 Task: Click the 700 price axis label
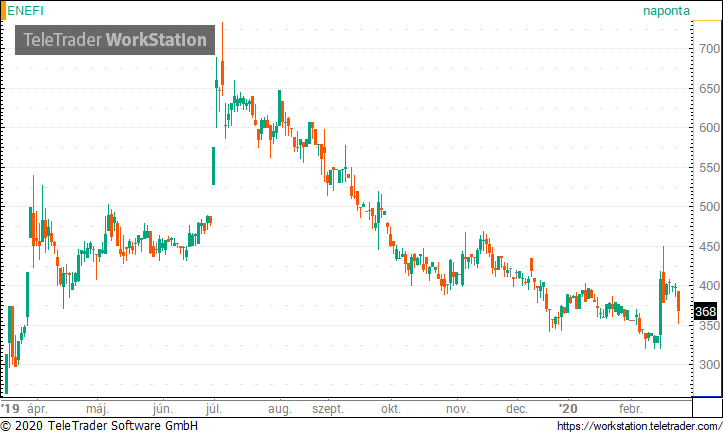(x=709, y=48)
